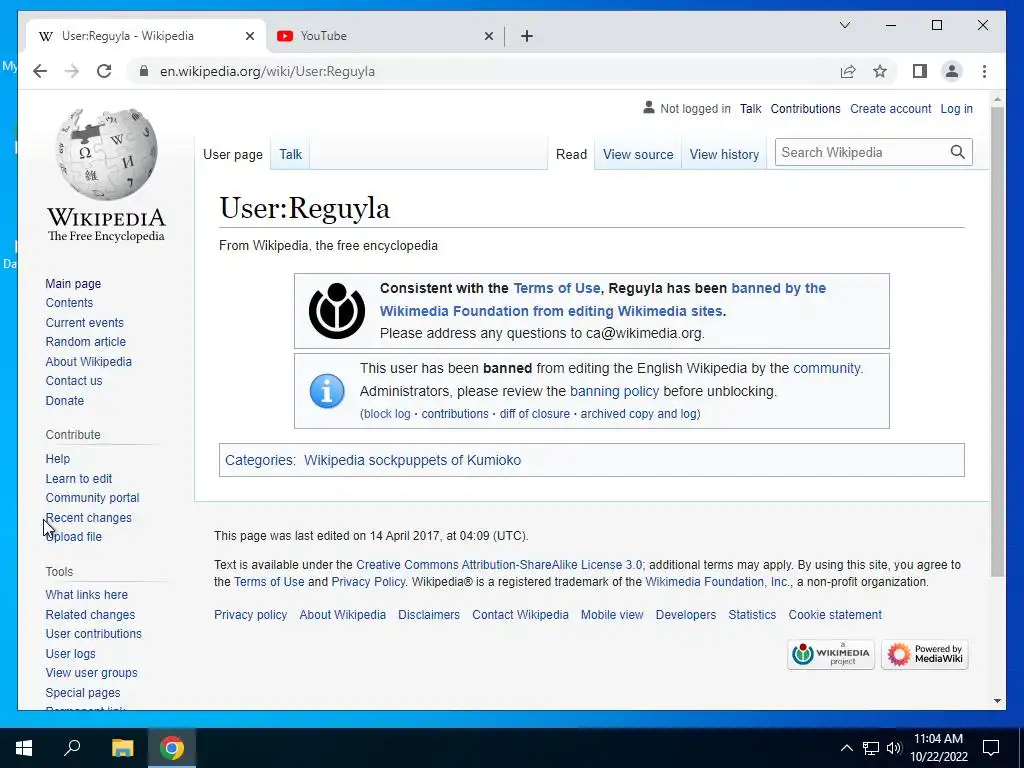Click the Chrome icon in the taskbar
The image size is (1024, 768).
click(172, 748)
